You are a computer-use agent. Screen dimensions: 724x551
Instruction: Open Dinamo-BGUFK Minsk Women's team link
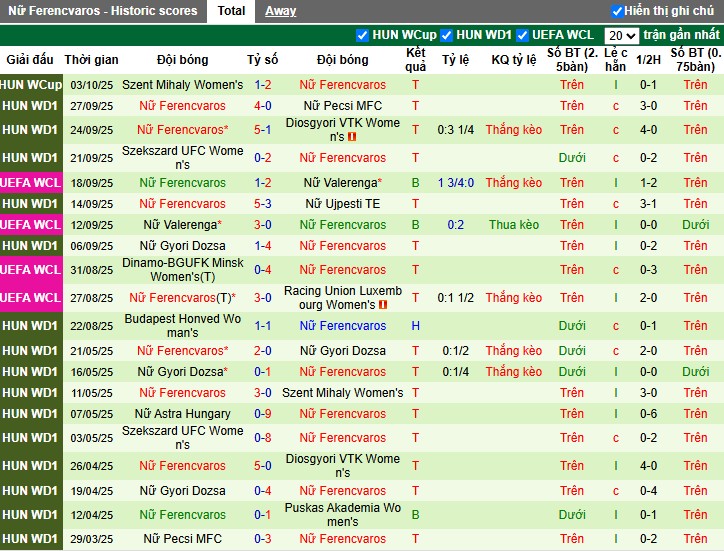(182, 270)
